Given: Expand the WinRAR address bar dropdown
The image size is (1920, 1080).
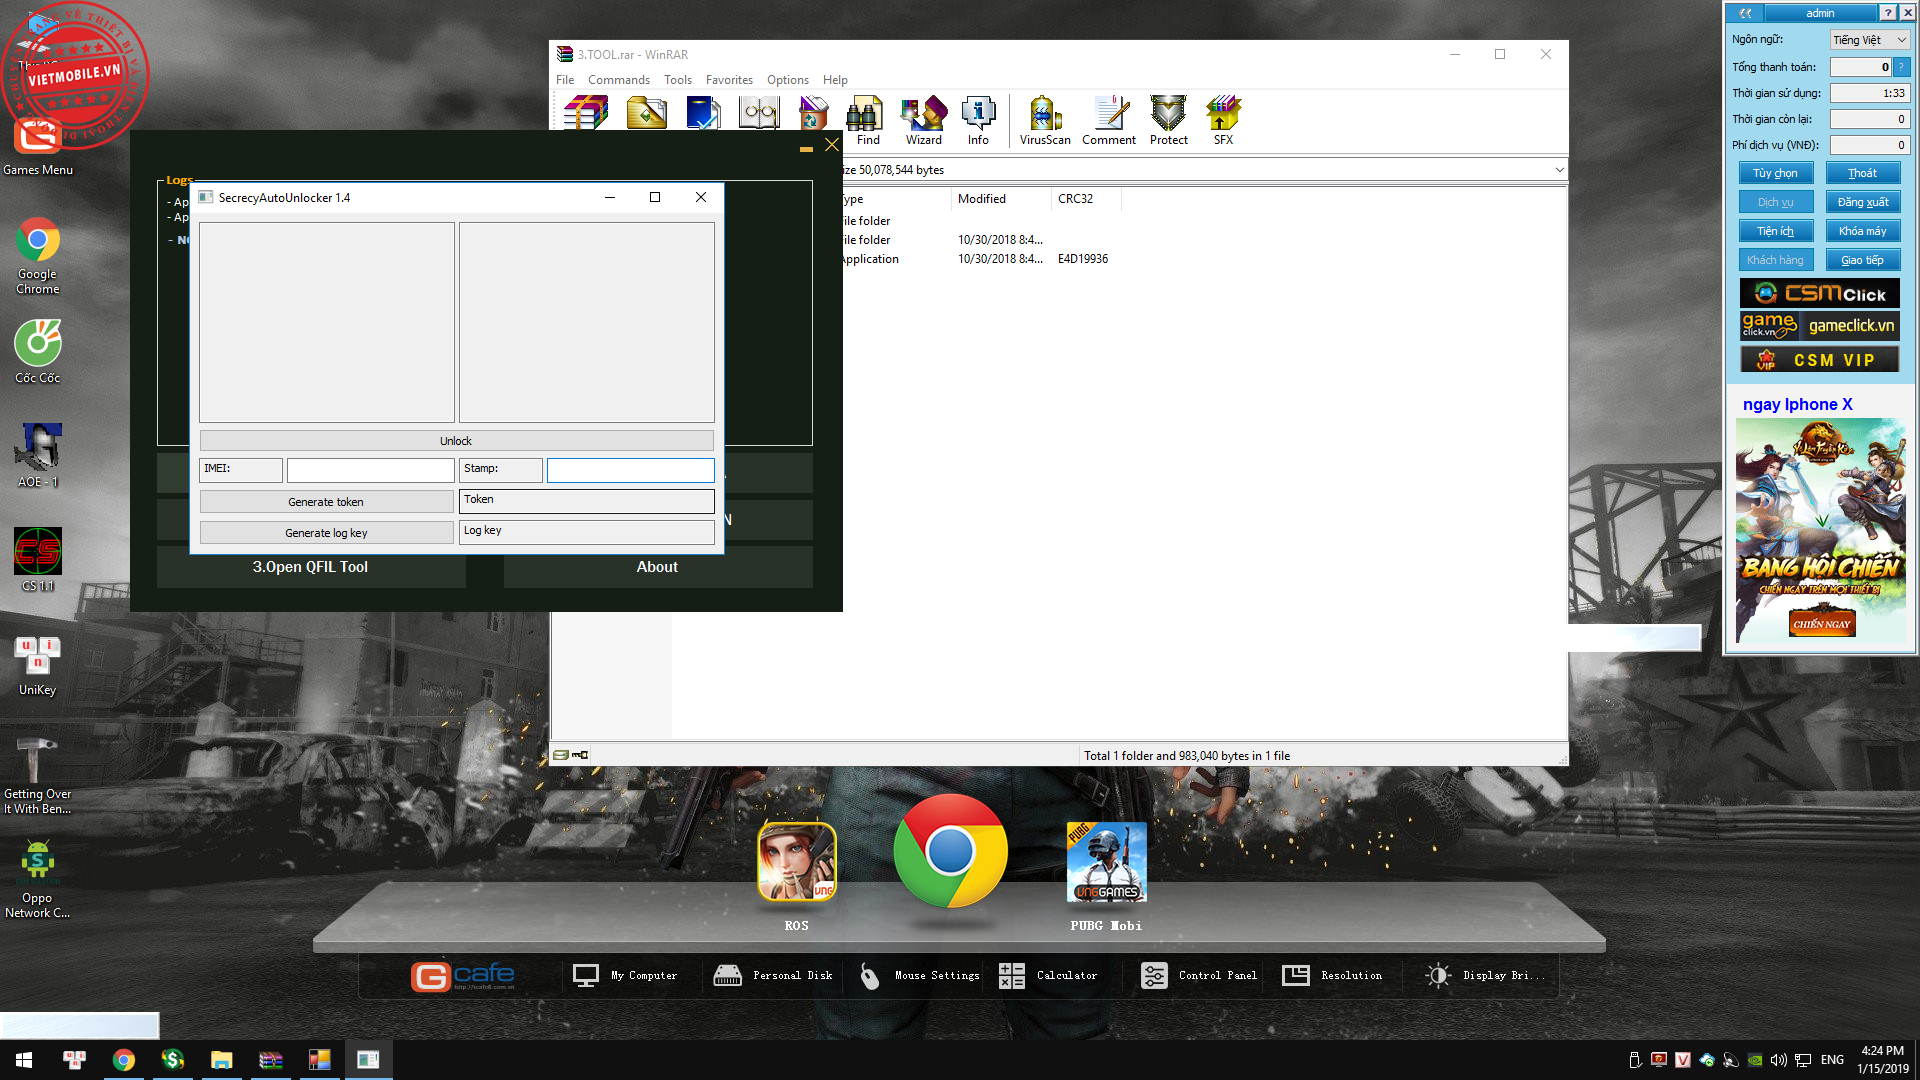Looking at the screenshot, I should tap(1559, 170).
